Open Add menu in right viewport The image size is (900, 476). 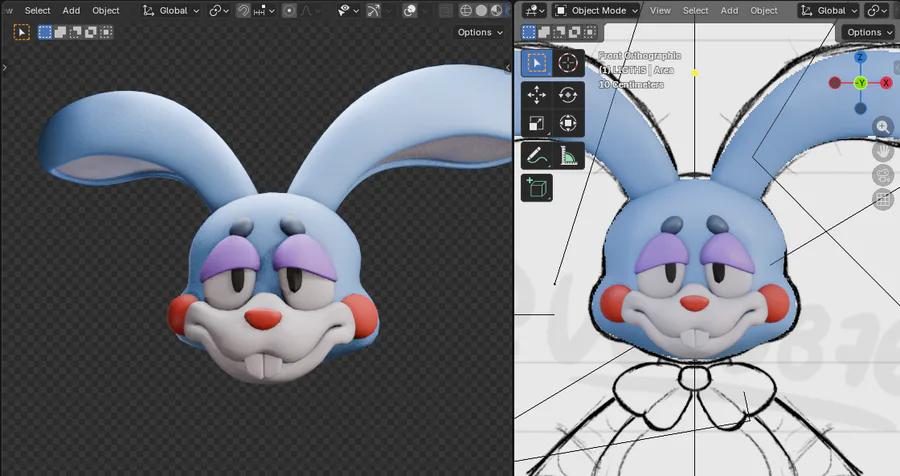730,10
